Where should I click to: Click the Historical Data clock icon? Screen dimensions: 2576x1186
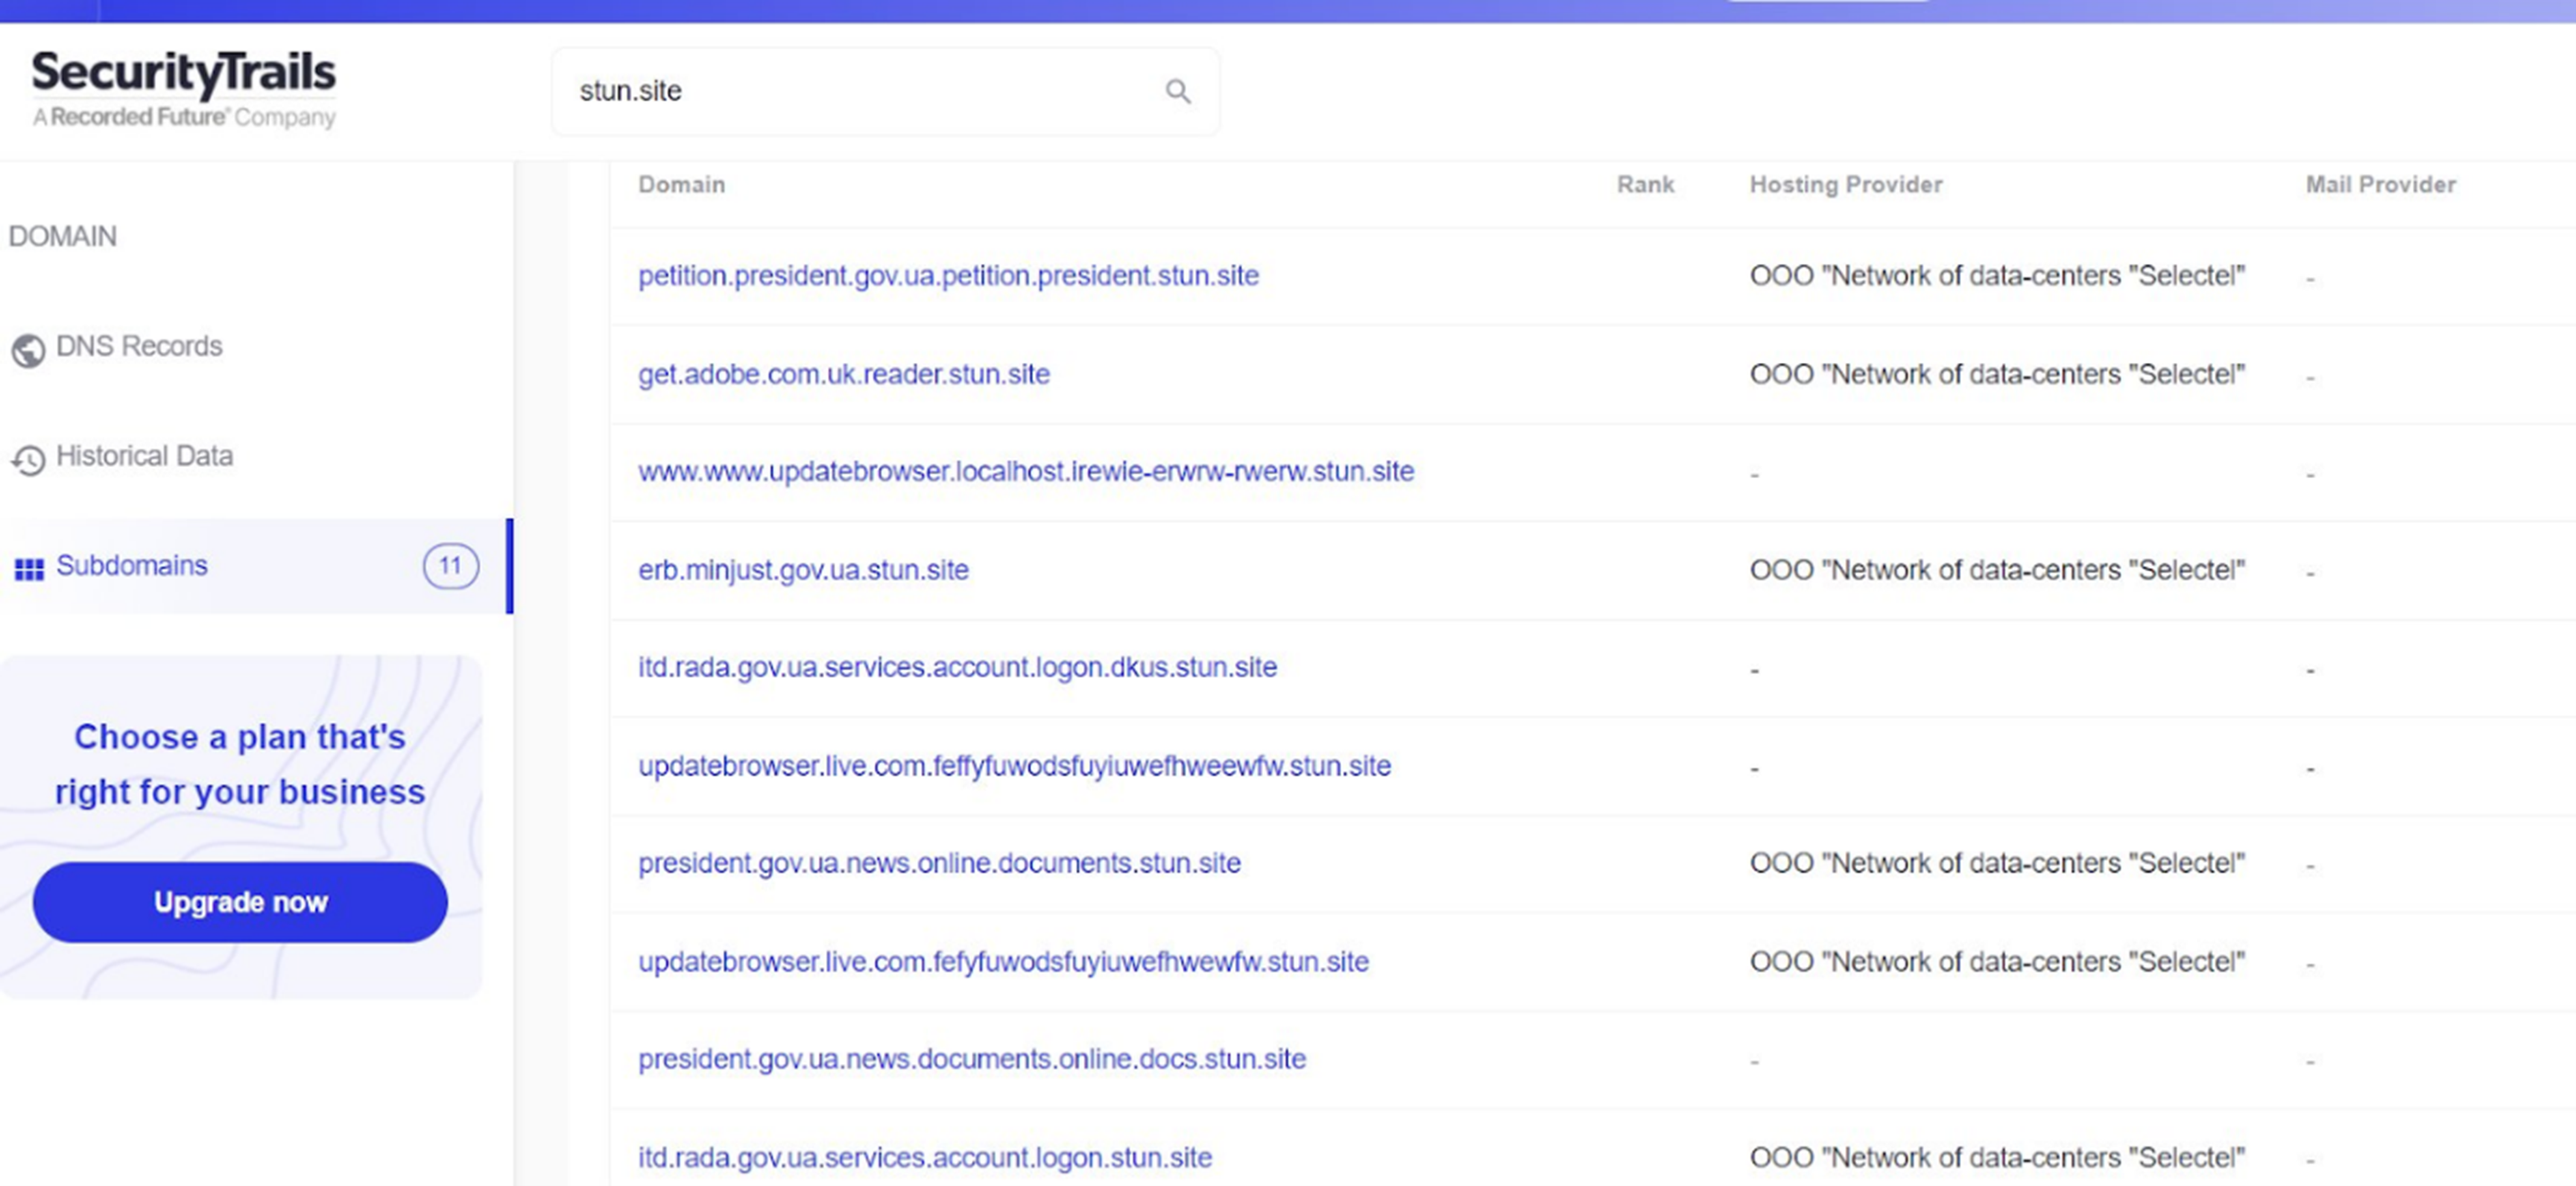tap(28, 459)
